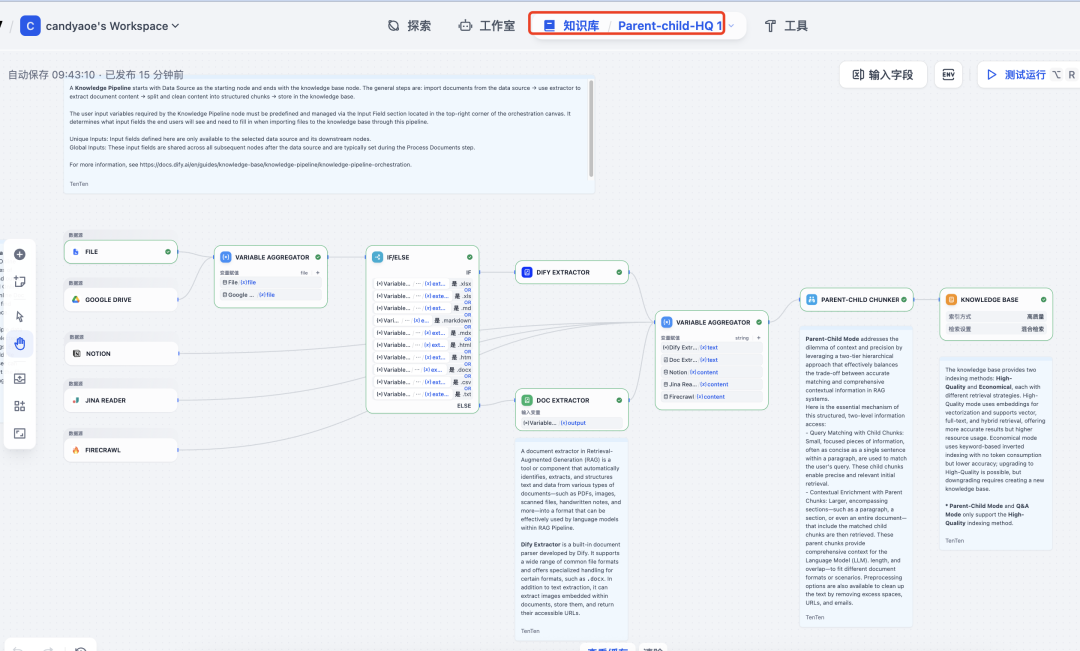Click the IF/ELSE condition row for .csv

423,382
